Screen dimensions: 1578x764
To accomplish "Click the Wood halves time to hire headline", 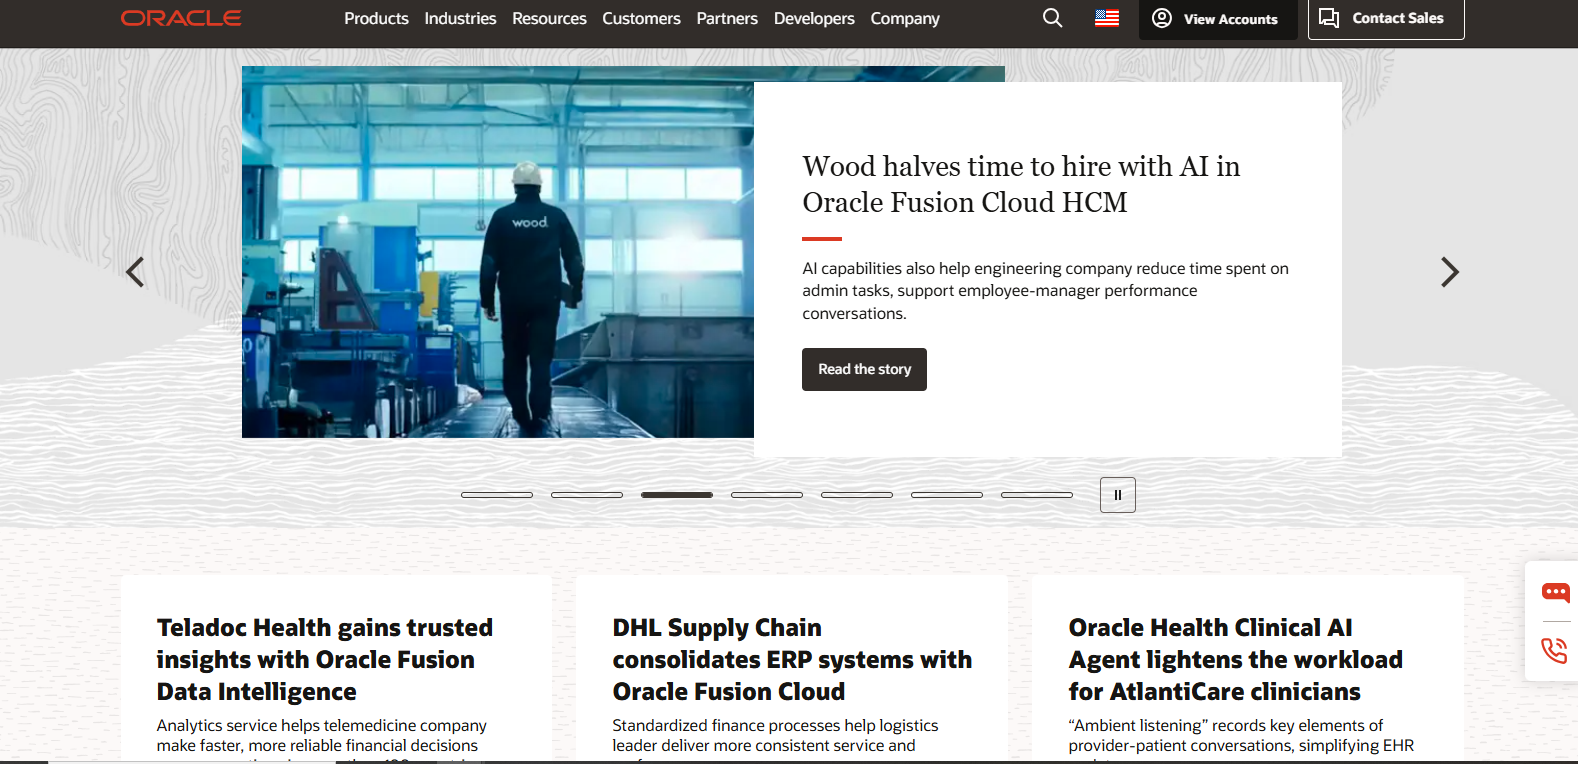I will [1021, 184].
